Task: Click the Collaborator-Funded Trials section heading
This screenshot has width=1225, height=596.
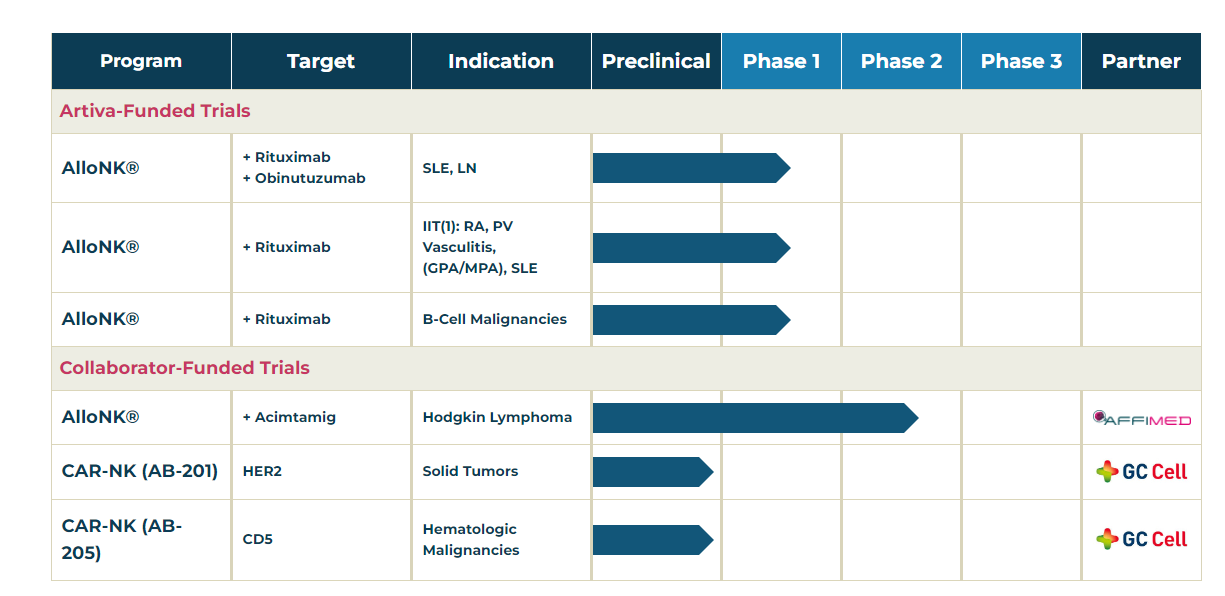Action: [185, 368]
